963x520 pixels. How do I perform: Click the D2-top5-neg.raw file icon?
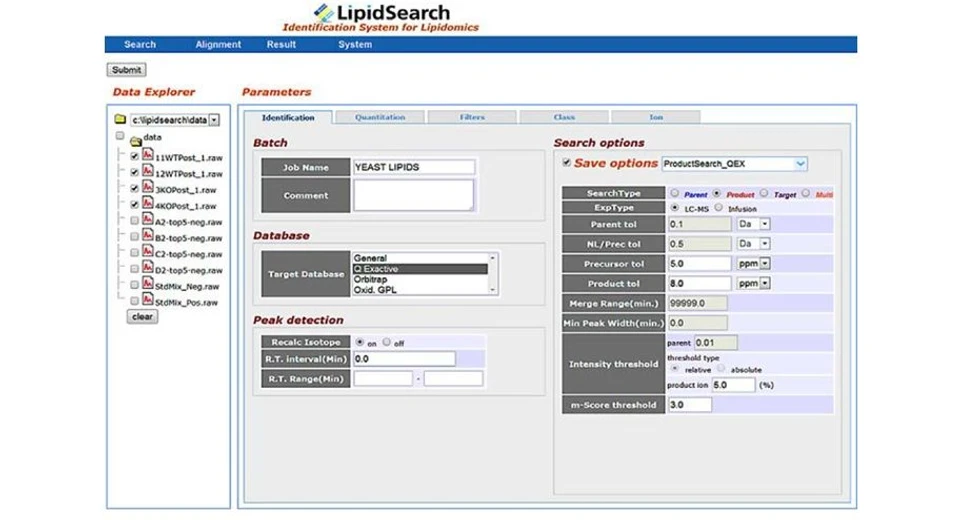pyautogui.click(x=147, y=266)
